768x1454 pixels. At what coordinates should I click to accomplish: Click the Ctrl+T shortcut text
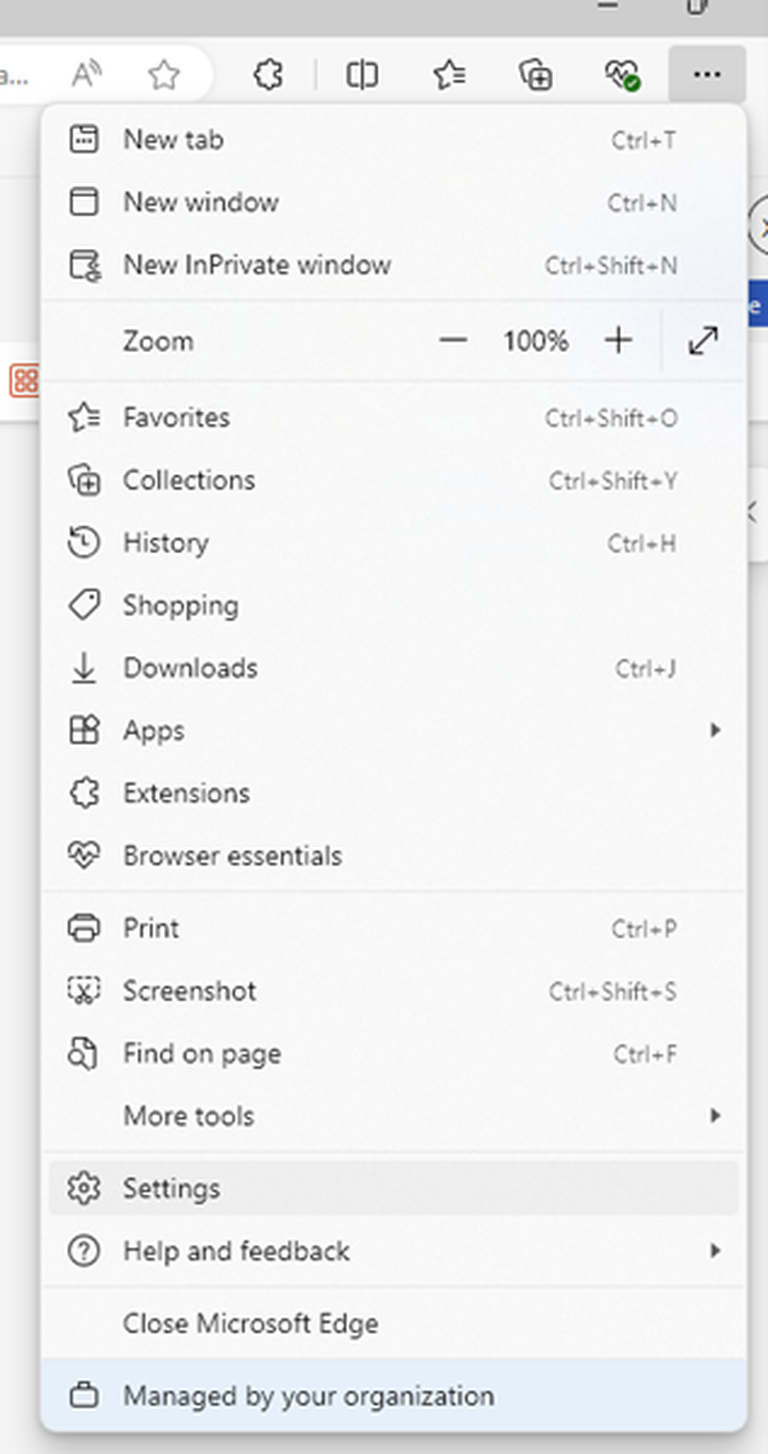coord(644,140)
